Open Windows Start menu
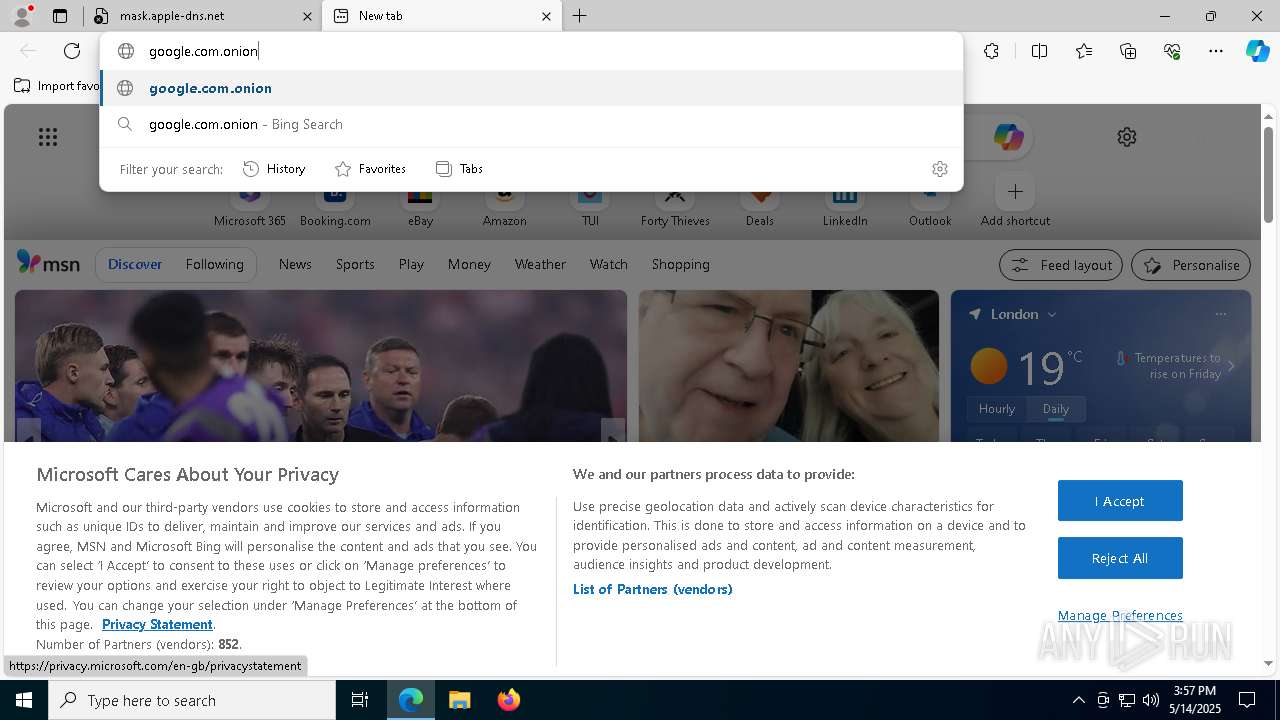The height and width of the screenshot is (720, 1280). [24, 700]
